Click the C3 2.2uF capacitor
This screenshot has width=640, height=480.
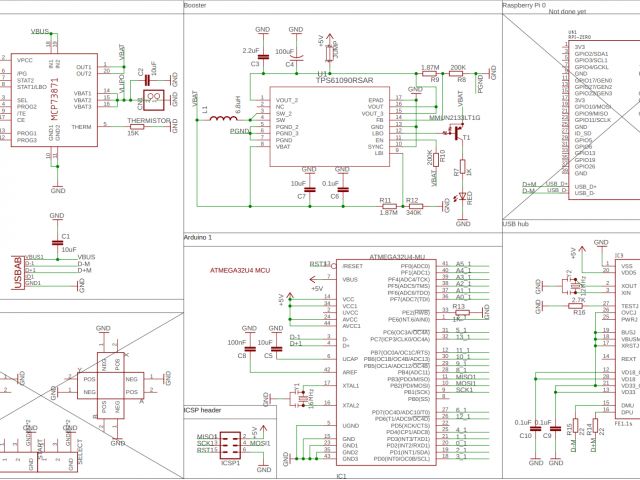[262, 56]
